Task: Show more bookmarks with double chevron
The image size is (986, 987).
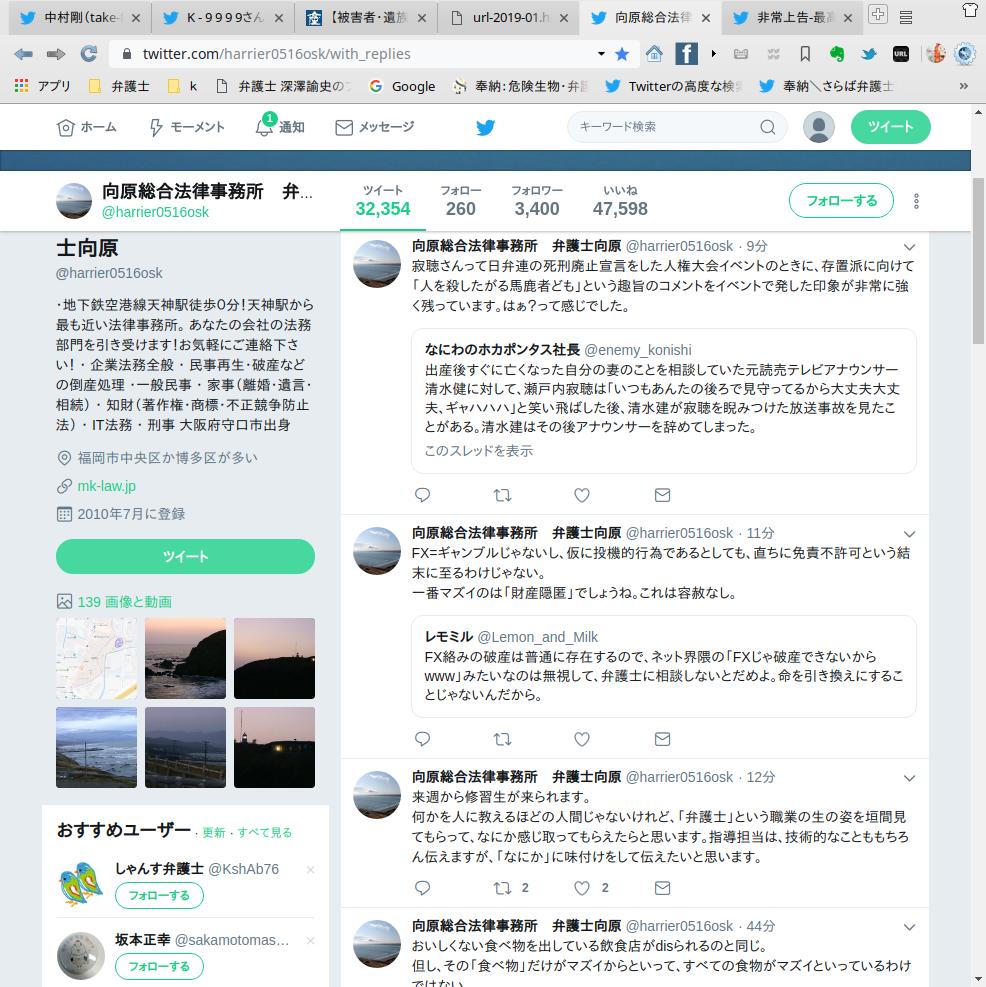Action: click(x=963, y=86)
